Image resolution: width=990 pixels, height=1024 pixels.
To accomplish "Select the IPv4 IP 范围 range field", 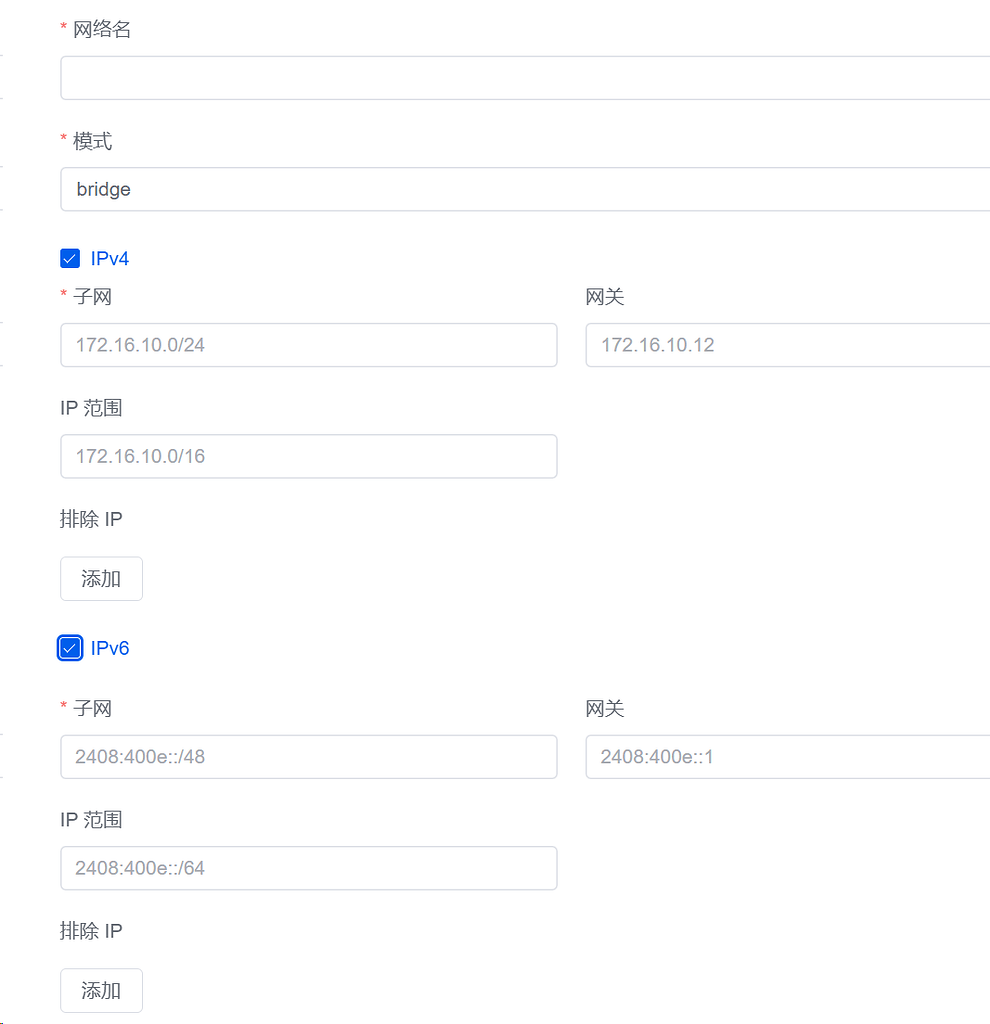I will point(308,456).
